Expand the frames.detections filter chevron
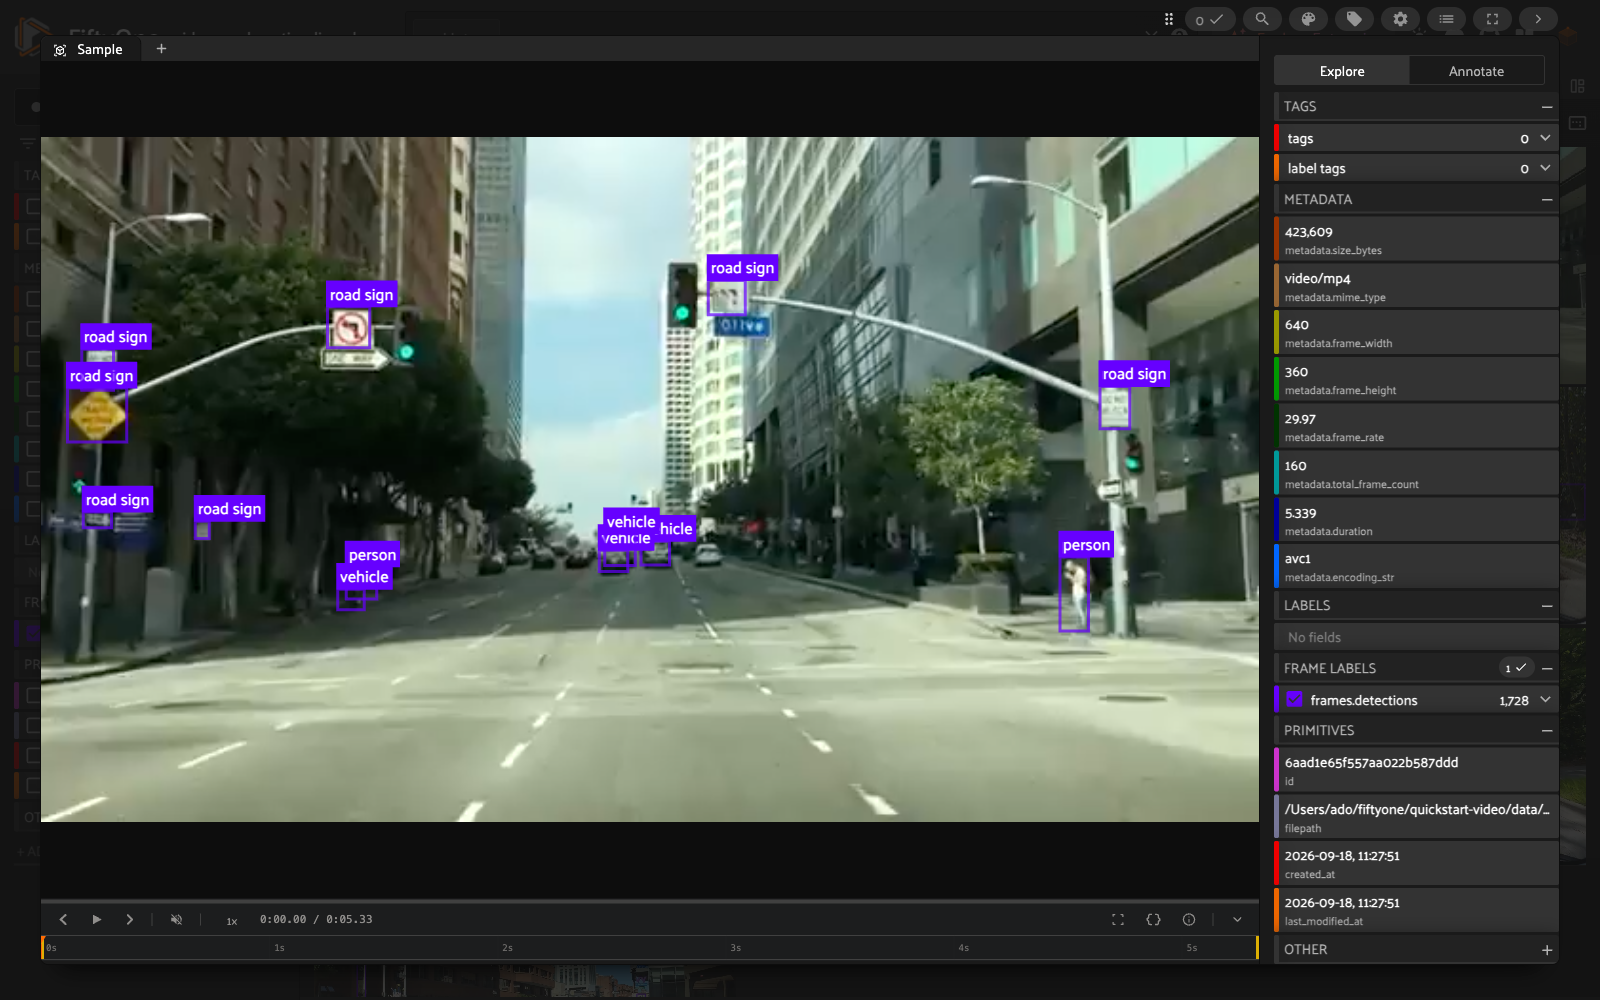Screen dimensions: 1600x1000 tap(1545, 700)
